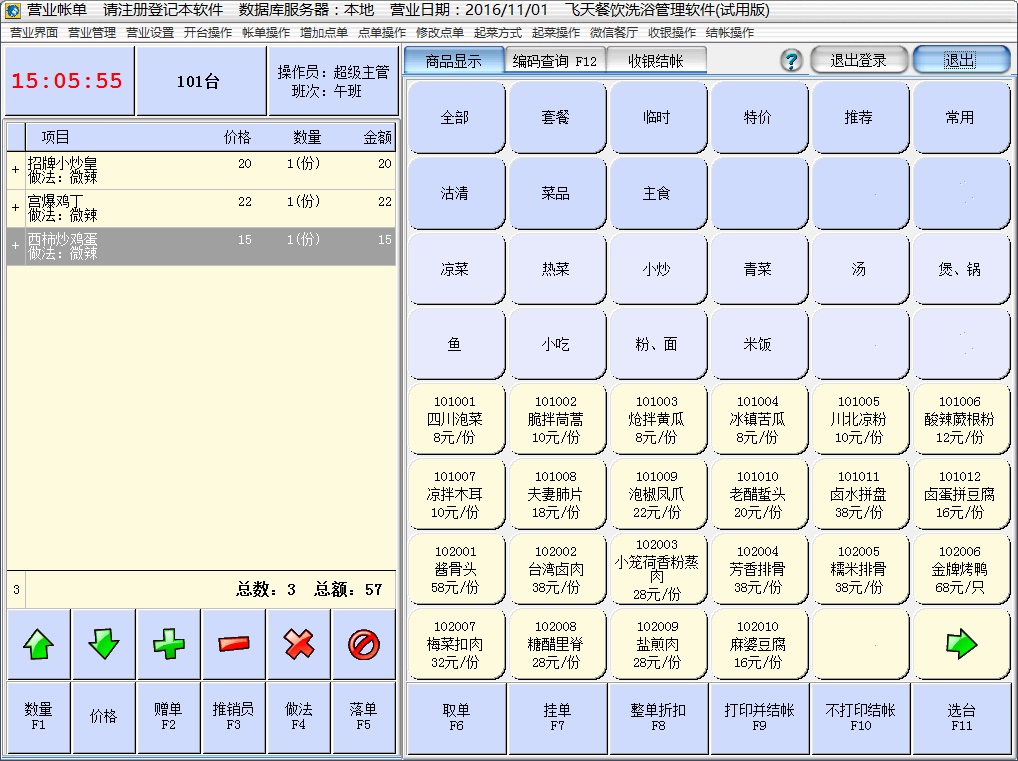This screenshot has width=1018, height=761.
Task: Add dish 101001 四川泡菜 to order
Action: tap(455, 419)
